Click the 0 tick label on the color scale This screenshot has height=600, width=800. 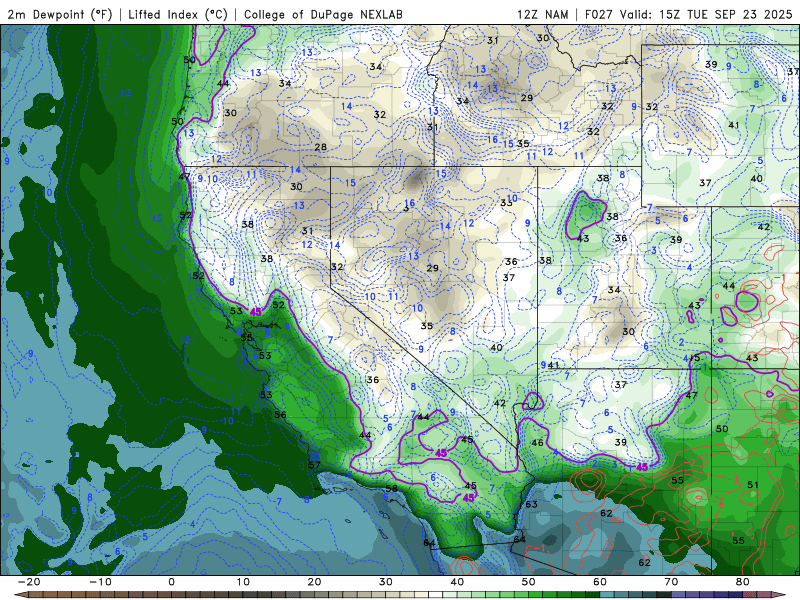click(x=171, y=582)
